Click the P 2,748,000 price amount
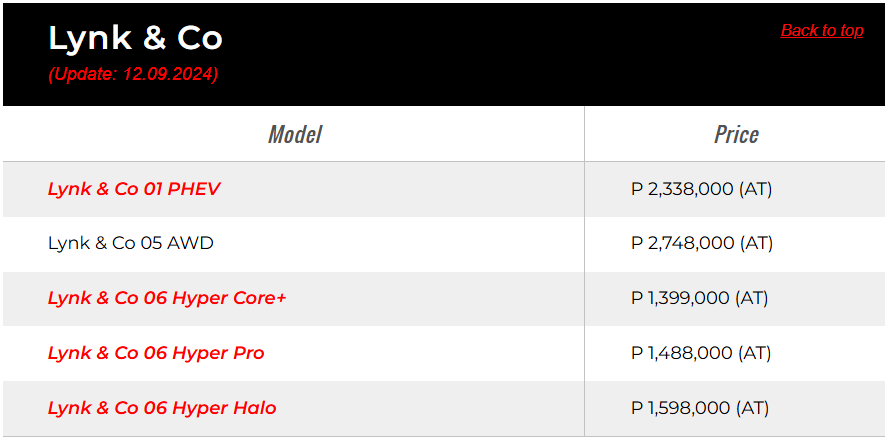This screenshot has width=893, height=444. coord(682,243)
